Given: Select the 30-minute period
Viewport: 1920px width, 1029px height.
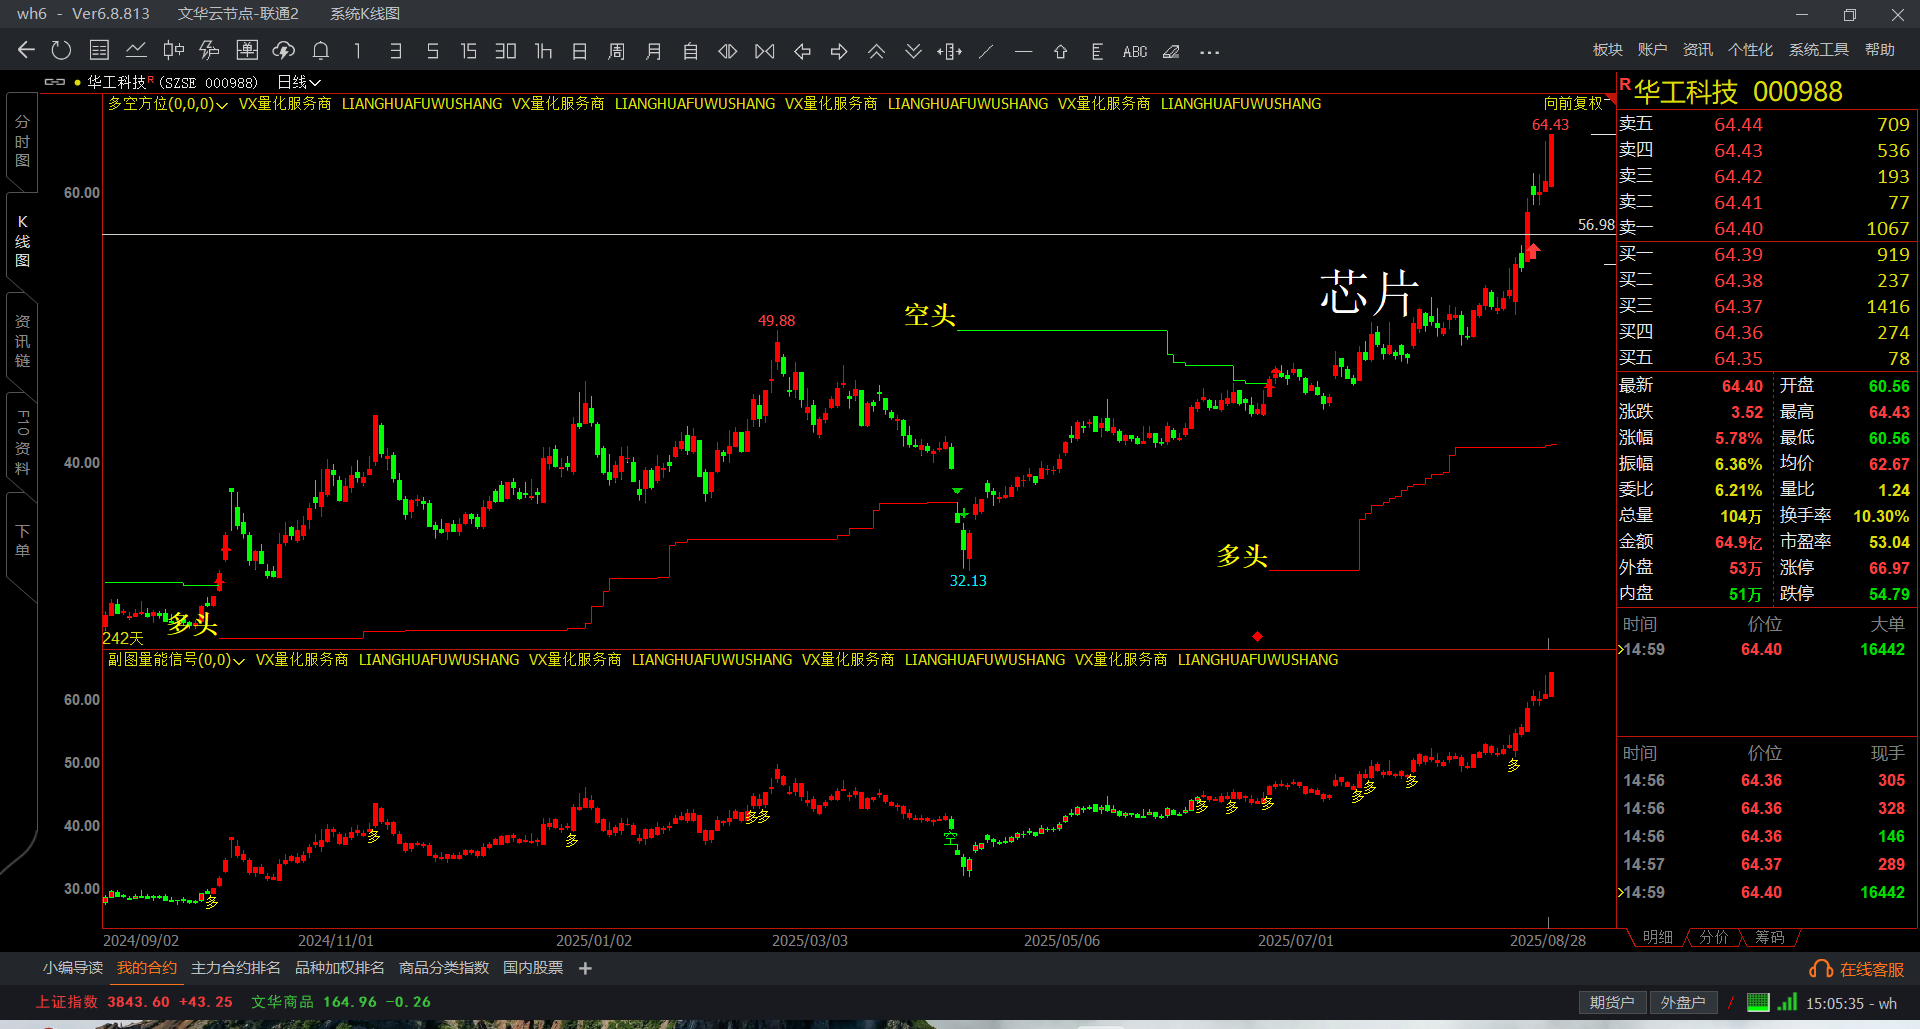Looking at the screenshot, I should [506, 51].
